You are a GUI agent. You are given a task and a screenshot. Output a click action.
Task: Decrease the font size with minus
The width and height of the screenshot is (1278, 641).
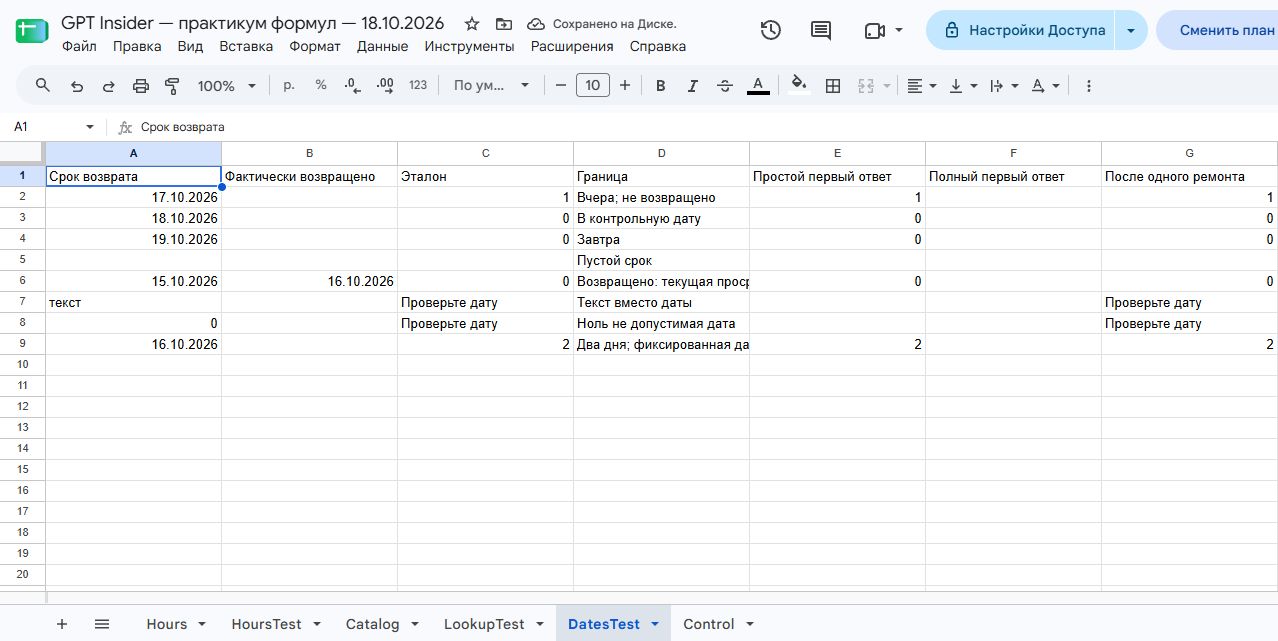coord(561,86)
